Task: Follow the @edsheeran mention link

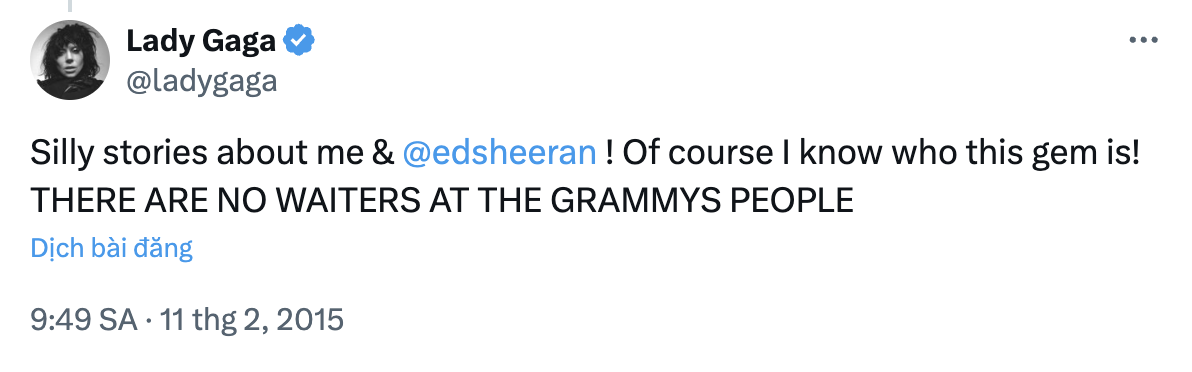Action: click(499, 153)
